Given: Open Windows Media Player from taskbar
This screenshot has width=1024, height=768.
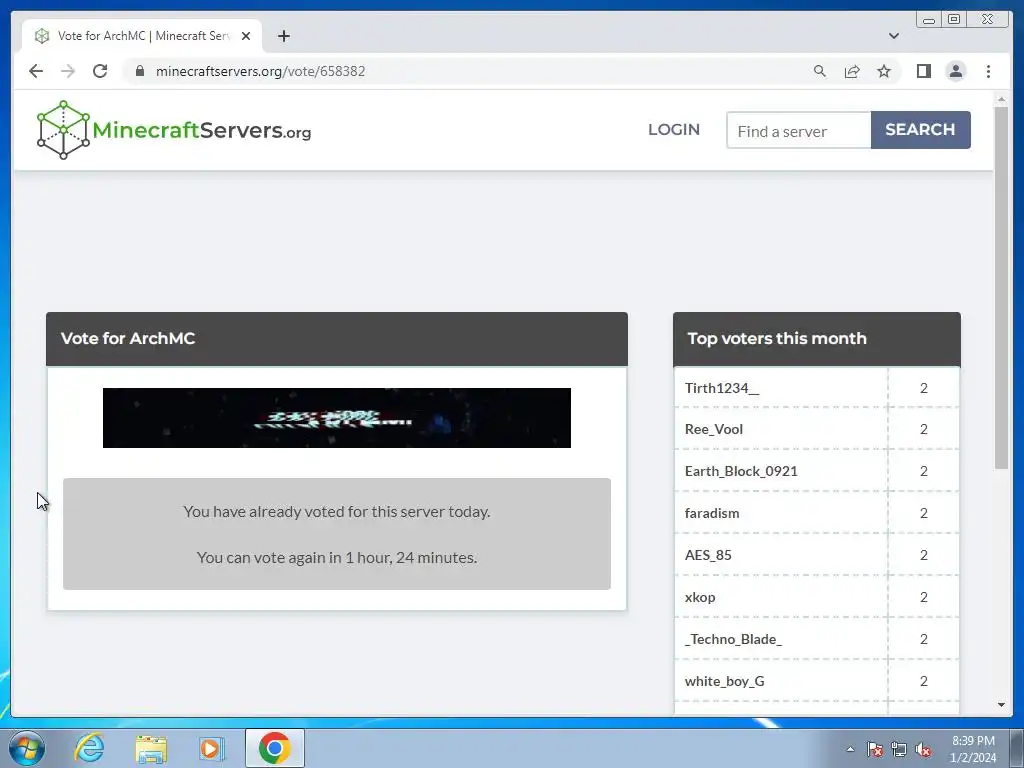Looking at the screenshot, I should (x=212, y=748).
